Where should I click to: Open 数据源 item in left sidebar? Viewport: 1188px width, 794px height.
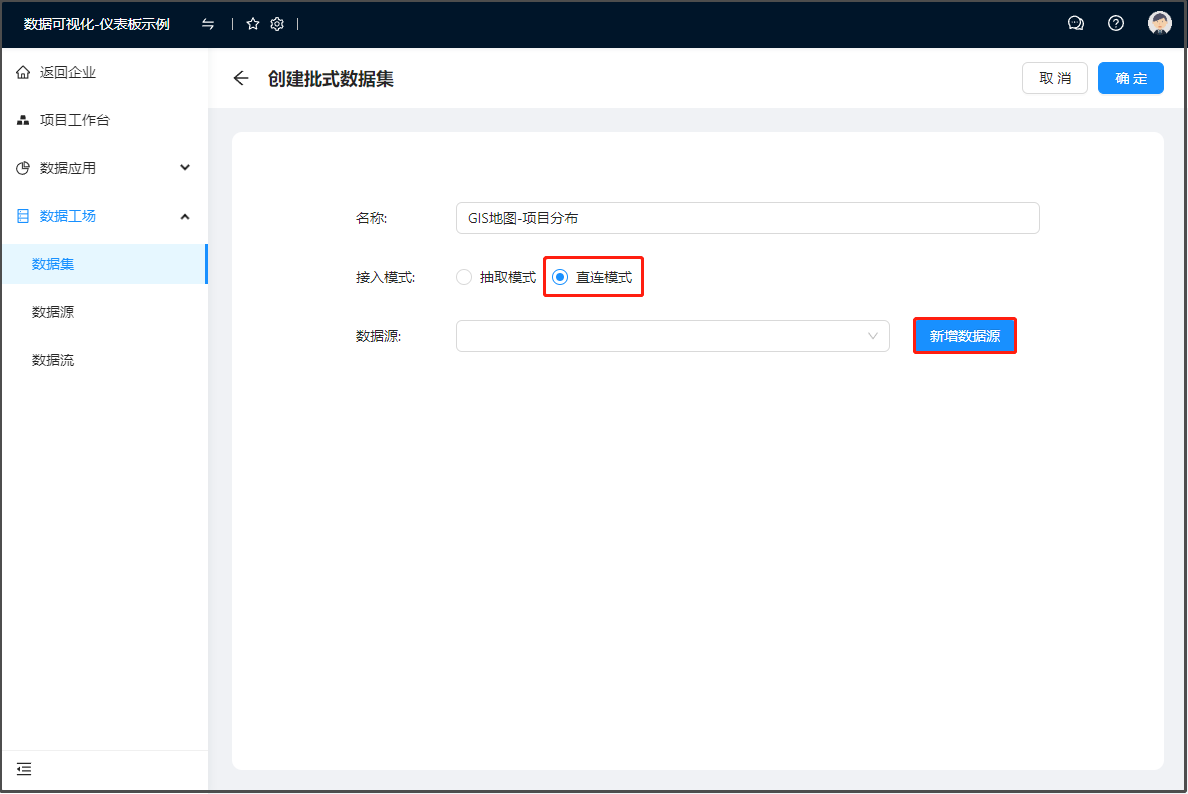[53, 312]
